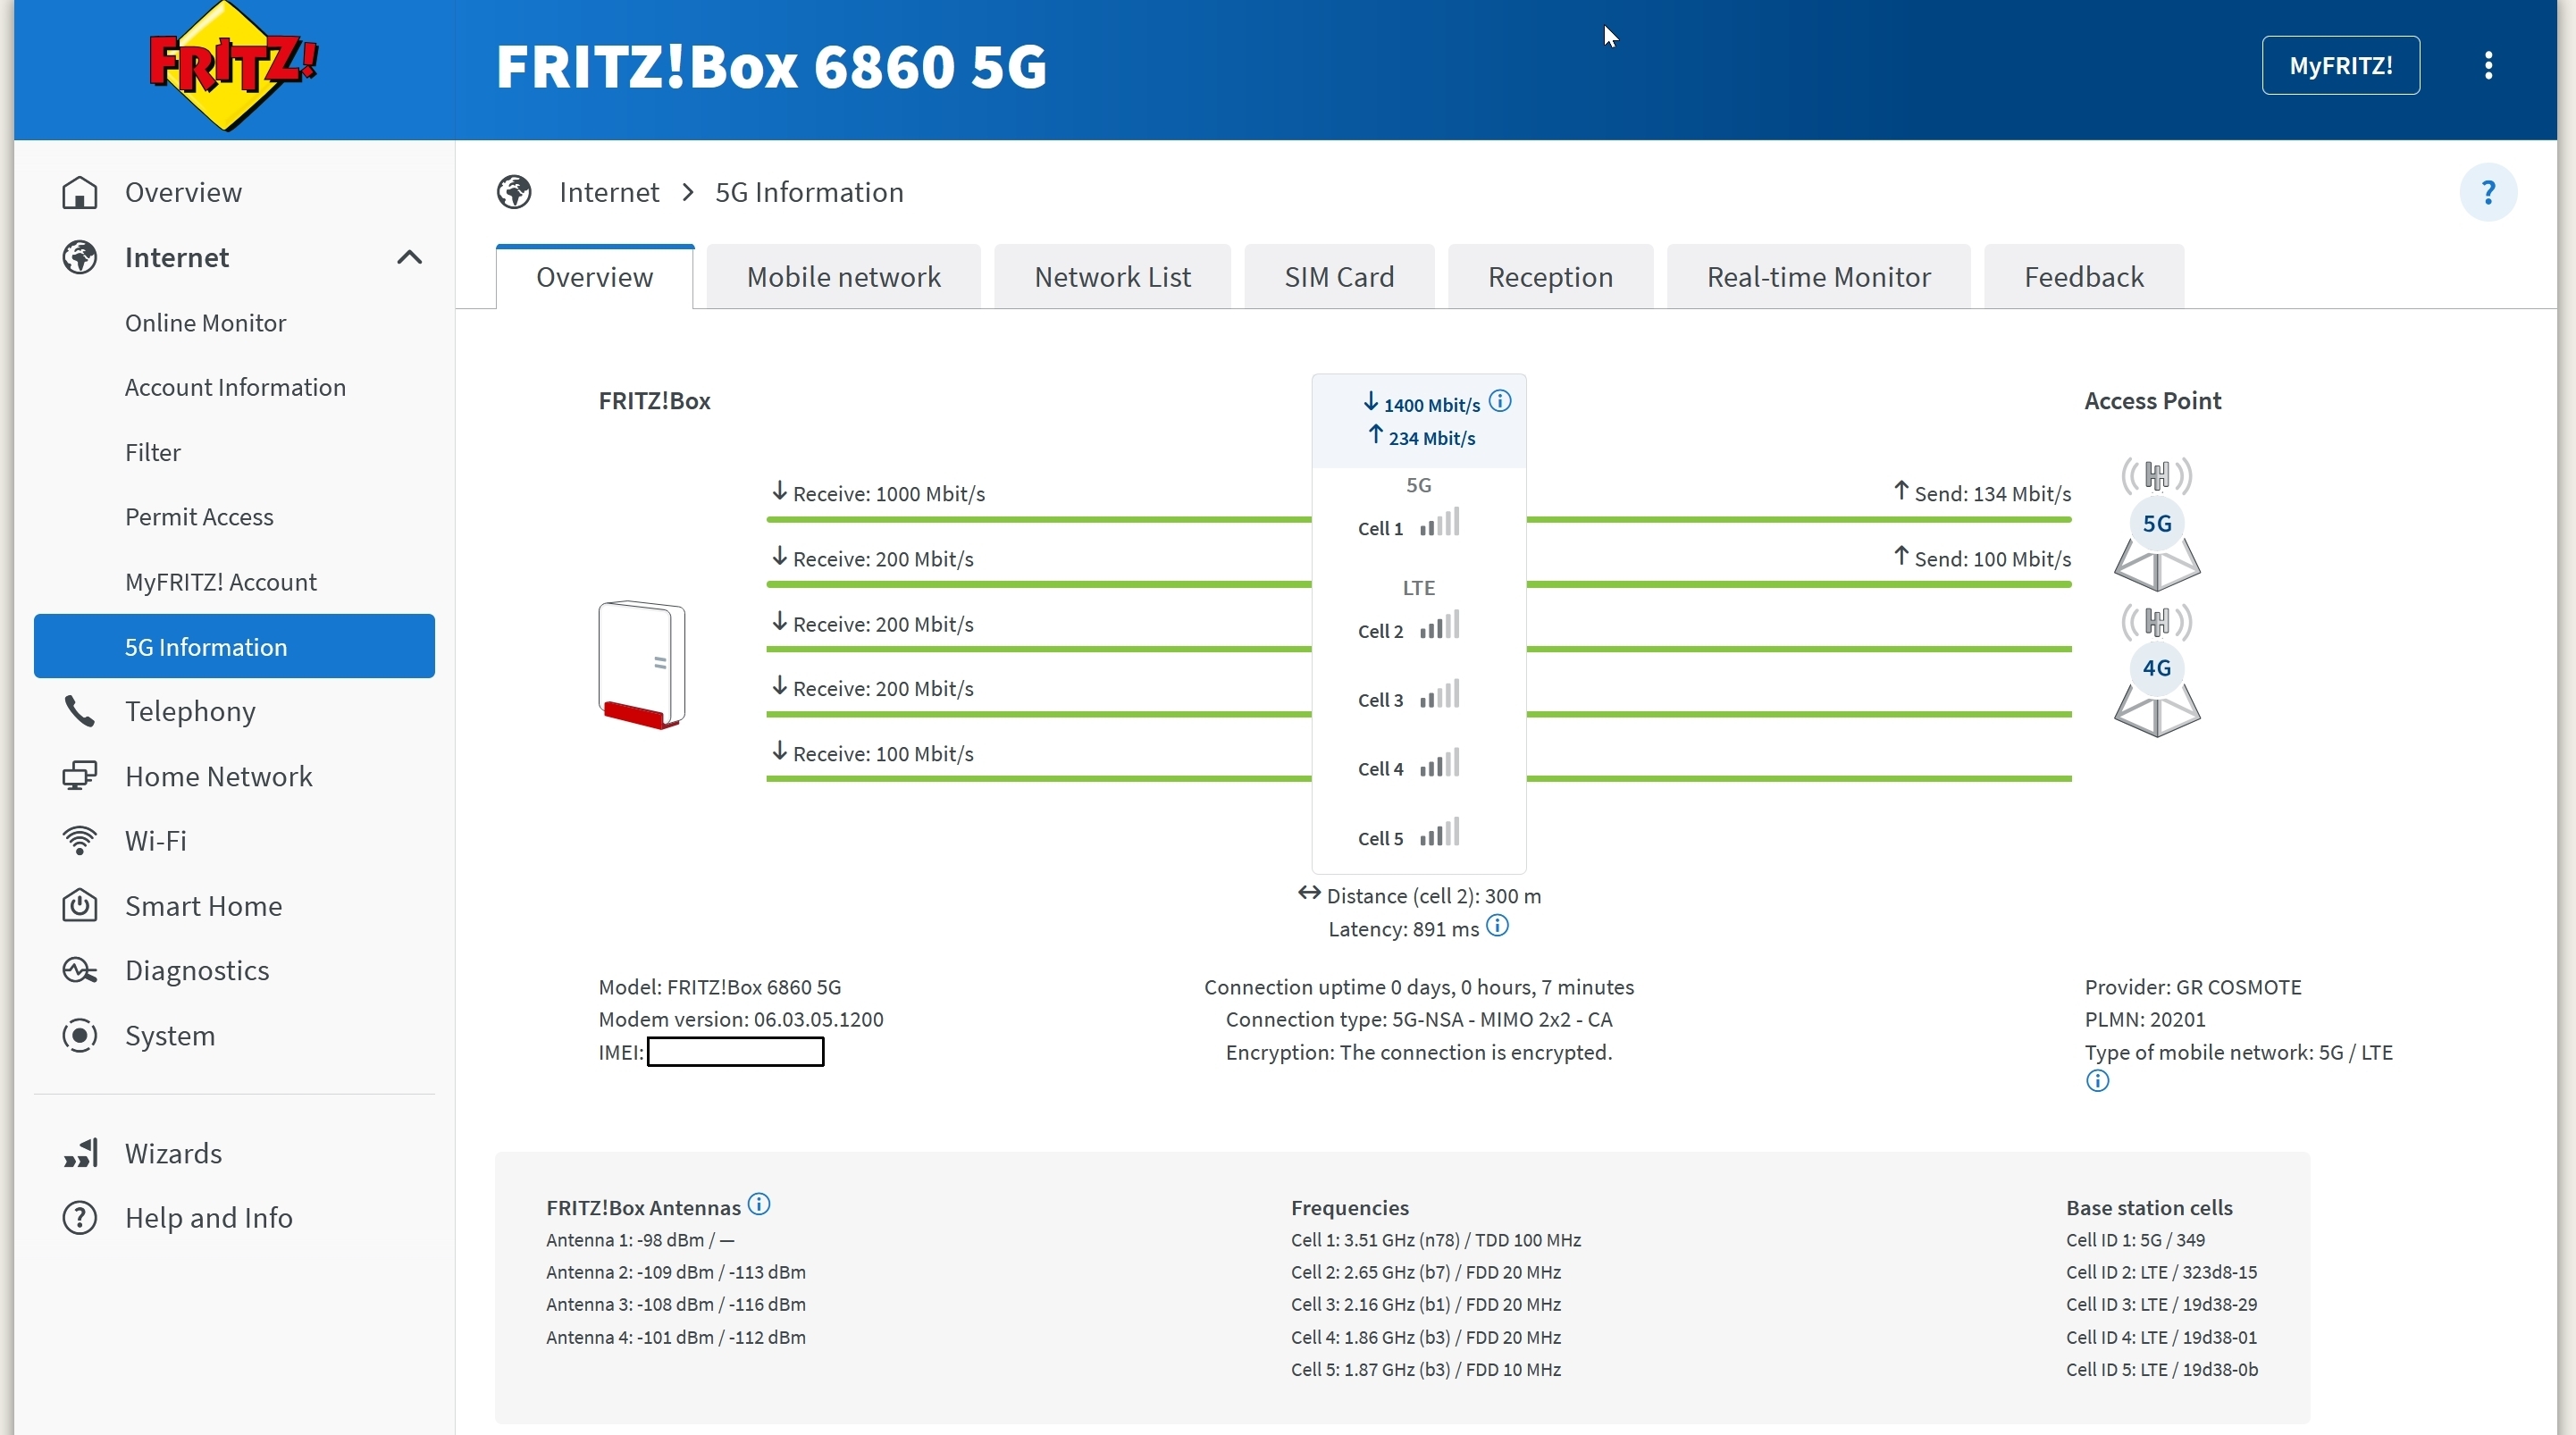
Task: Click the System circle icon
Action: click(x=80, y=1035)
